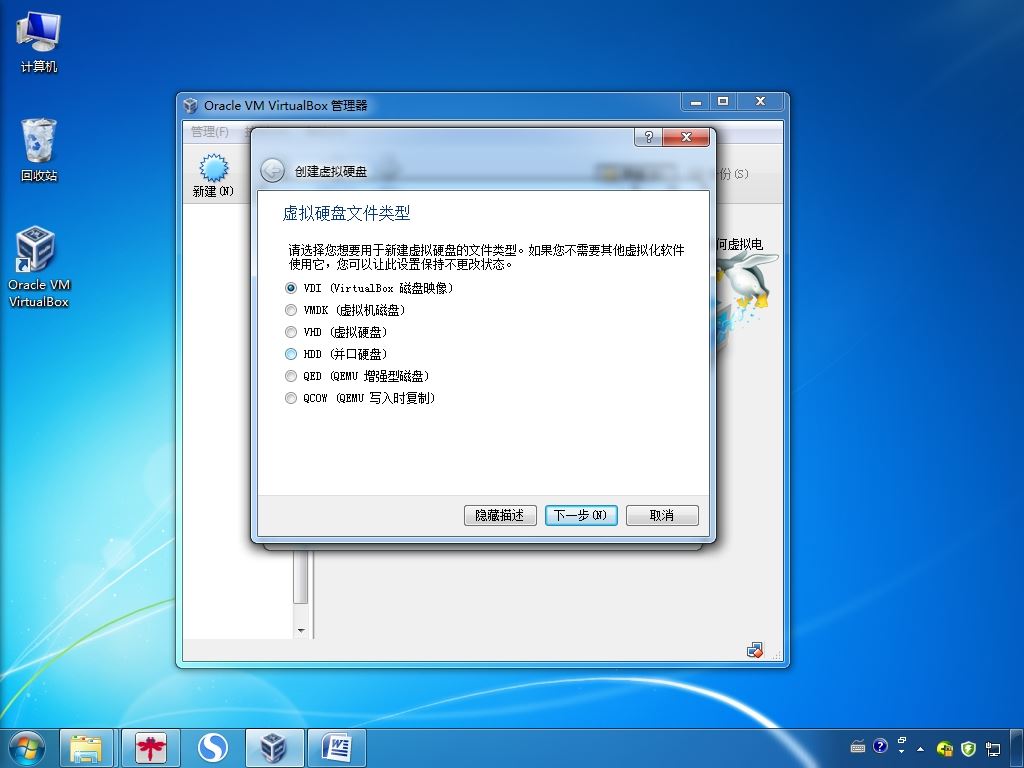Show hidden tray icons arrow
Image resolution: width=1024 pixels, height=768 pixels.
[x=921, y=749]
